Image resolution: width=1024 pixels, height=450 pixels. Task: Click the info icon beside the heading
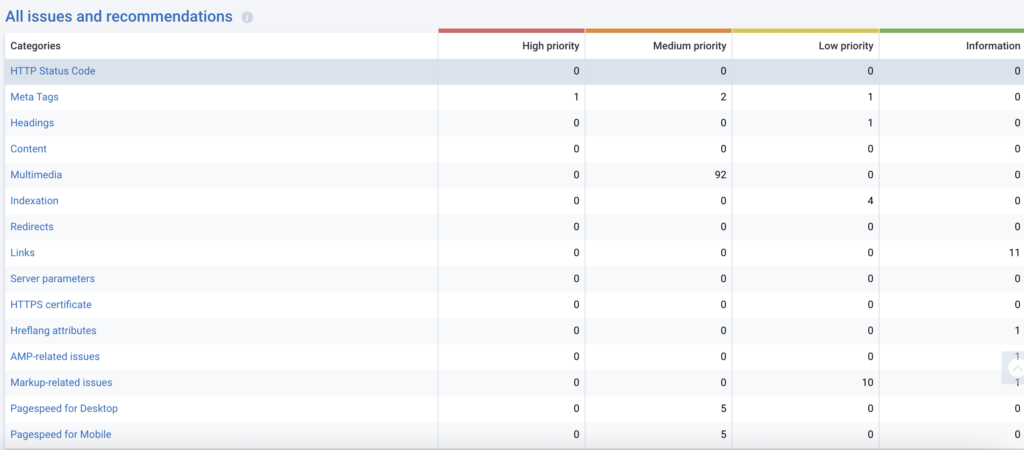pyautogui.click(x=247, y=18)
